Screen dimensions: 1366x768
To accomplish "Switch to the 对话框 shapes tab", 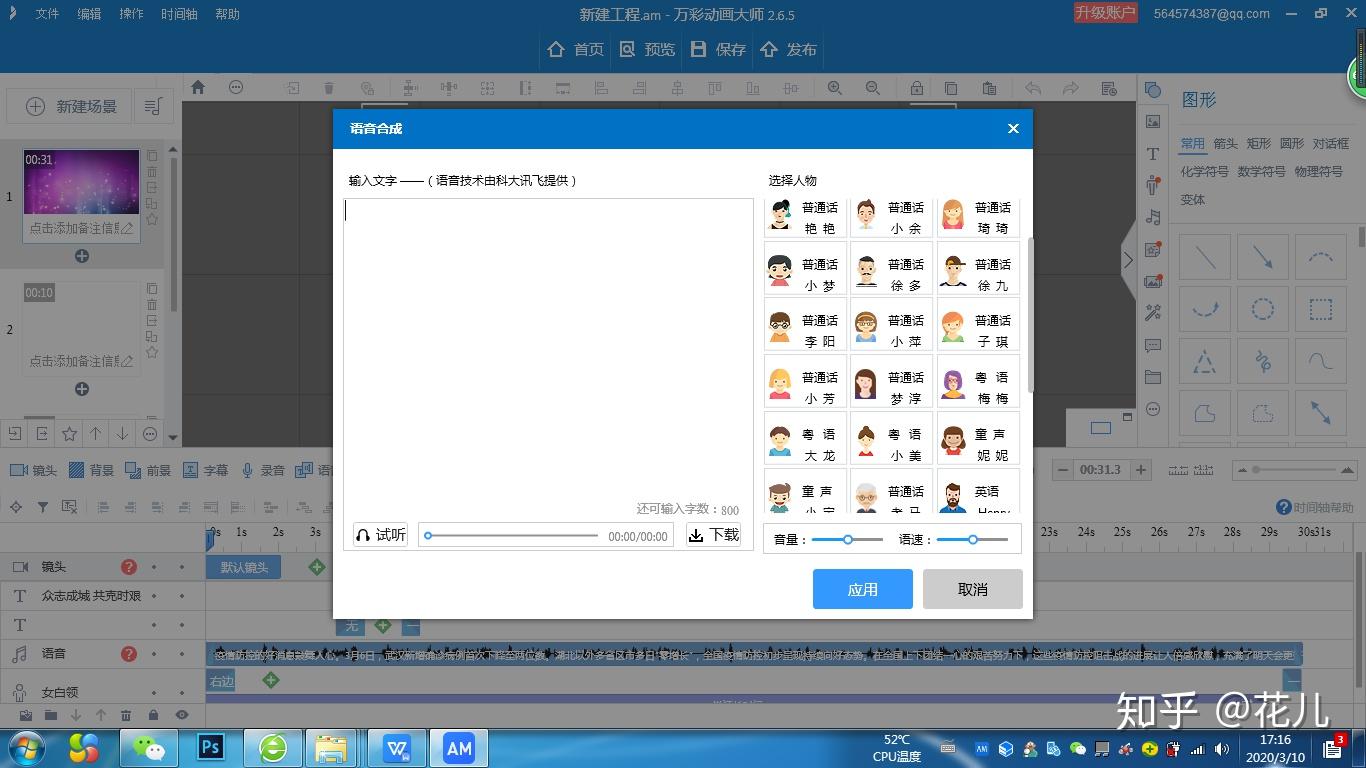I will tap(1330, 143).
